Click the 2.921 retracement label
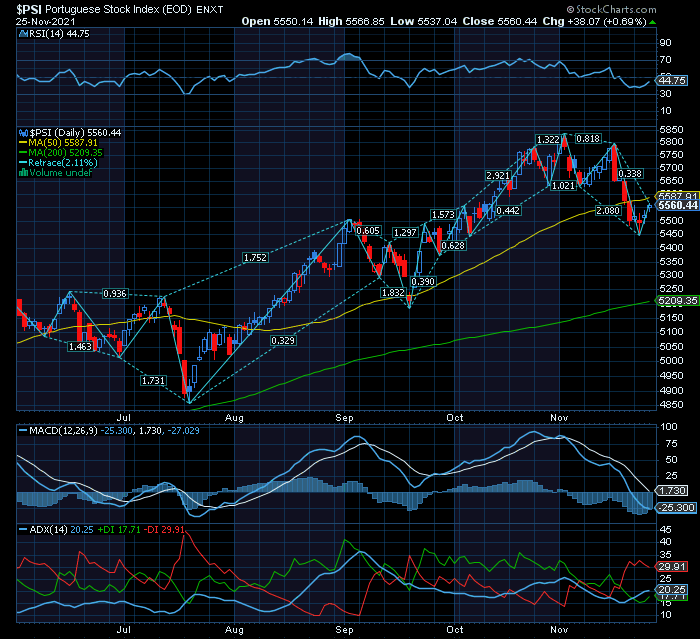Image resolution: width=700 pixels, height=639 pixels. click(498, 176)
